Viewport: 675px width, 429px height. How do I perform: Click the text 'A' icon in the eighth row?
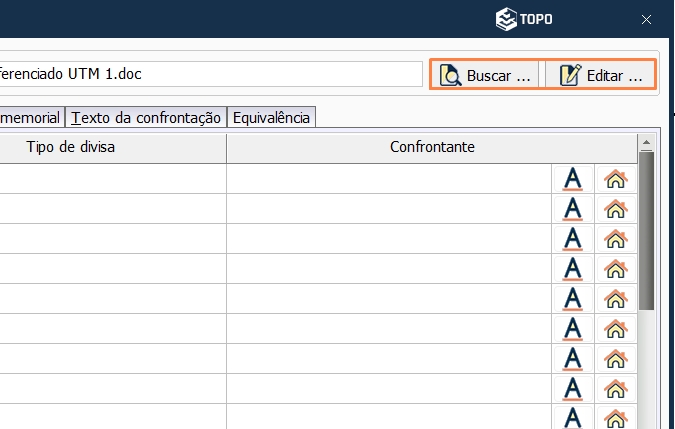573,389
